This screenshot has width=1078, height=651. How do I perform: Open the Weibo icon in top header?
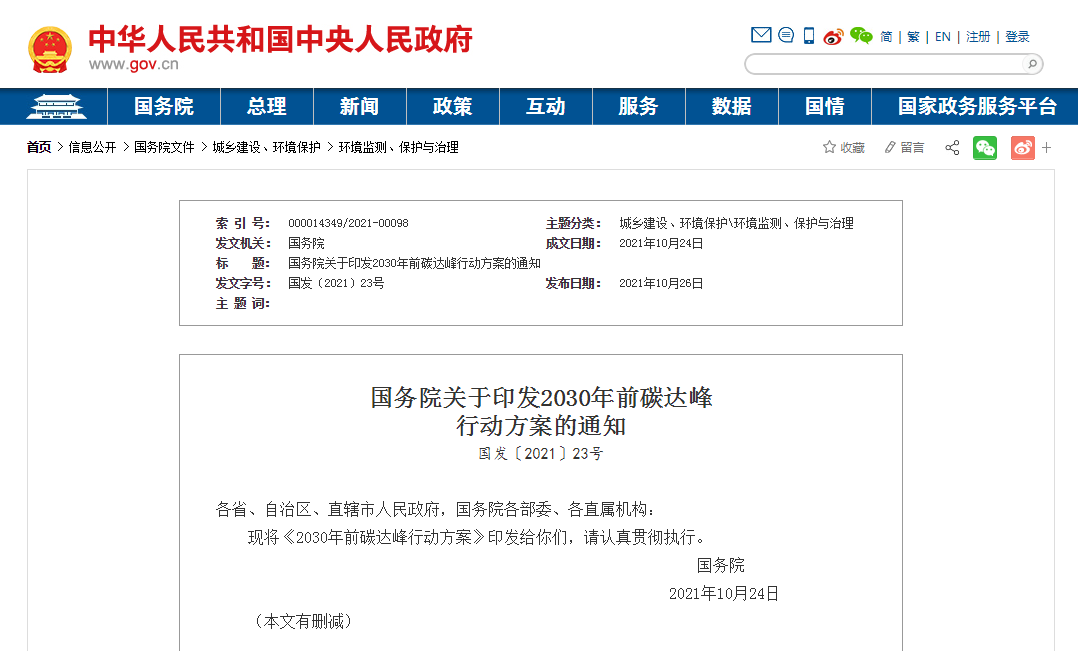(834, 37)
